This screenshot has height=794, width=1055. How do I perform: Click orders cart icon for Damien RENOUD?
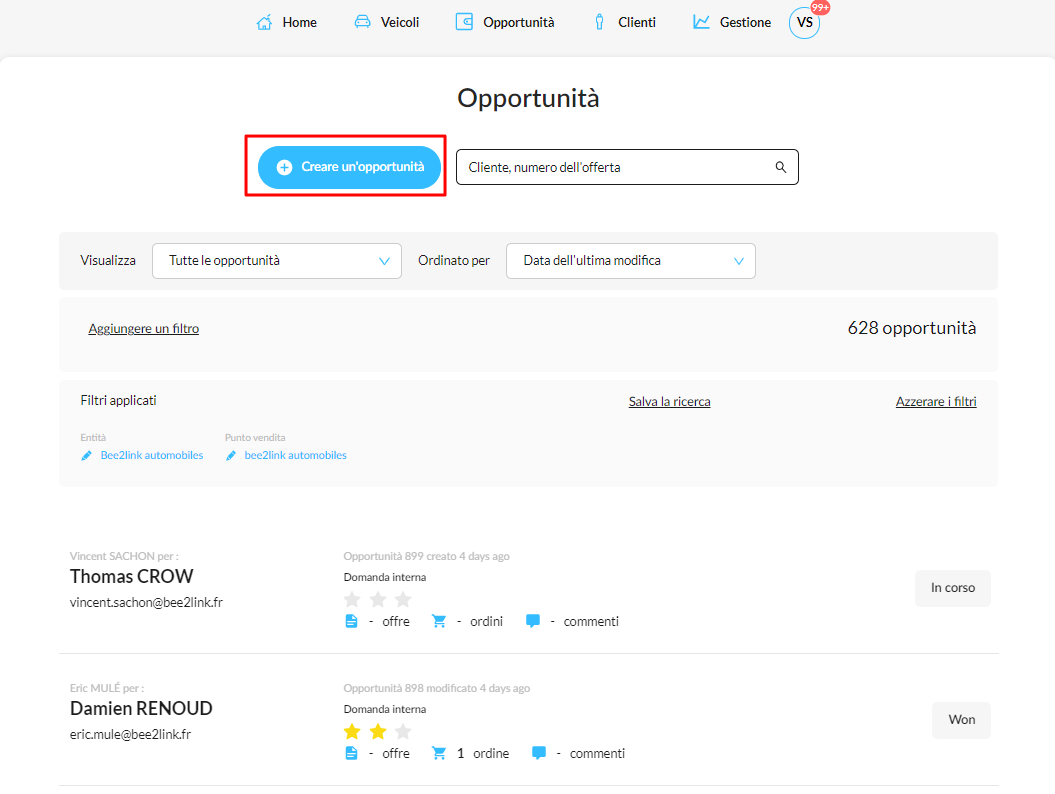point(439,753)
